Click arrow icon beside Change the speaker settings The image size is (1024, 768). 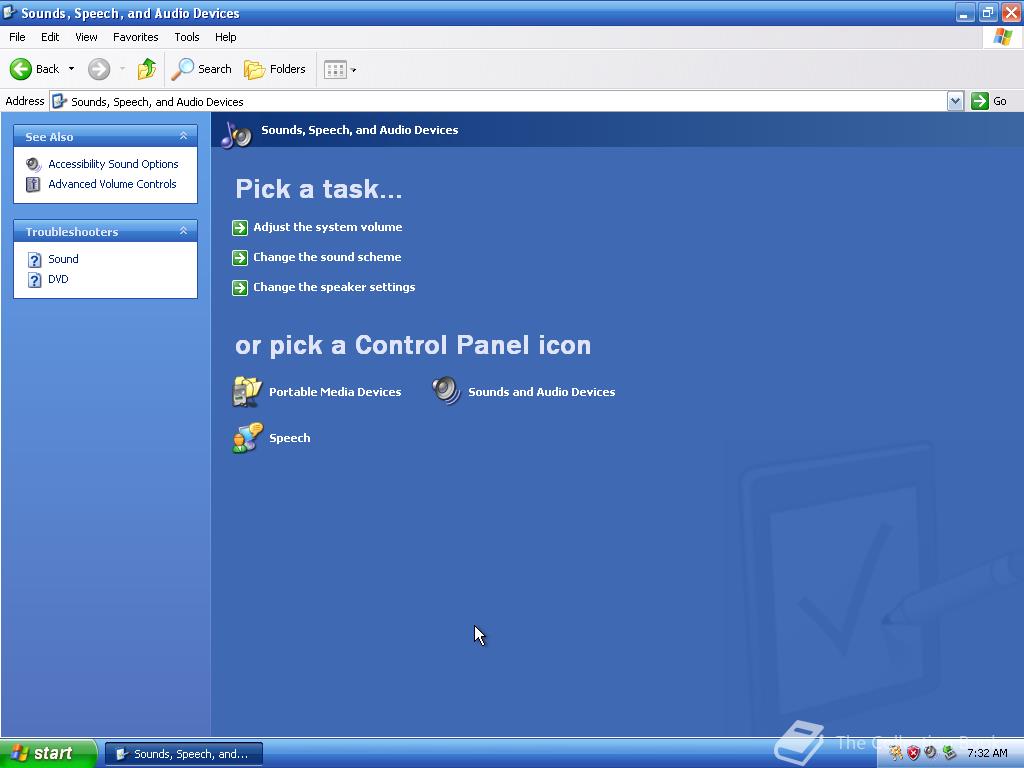240,287
